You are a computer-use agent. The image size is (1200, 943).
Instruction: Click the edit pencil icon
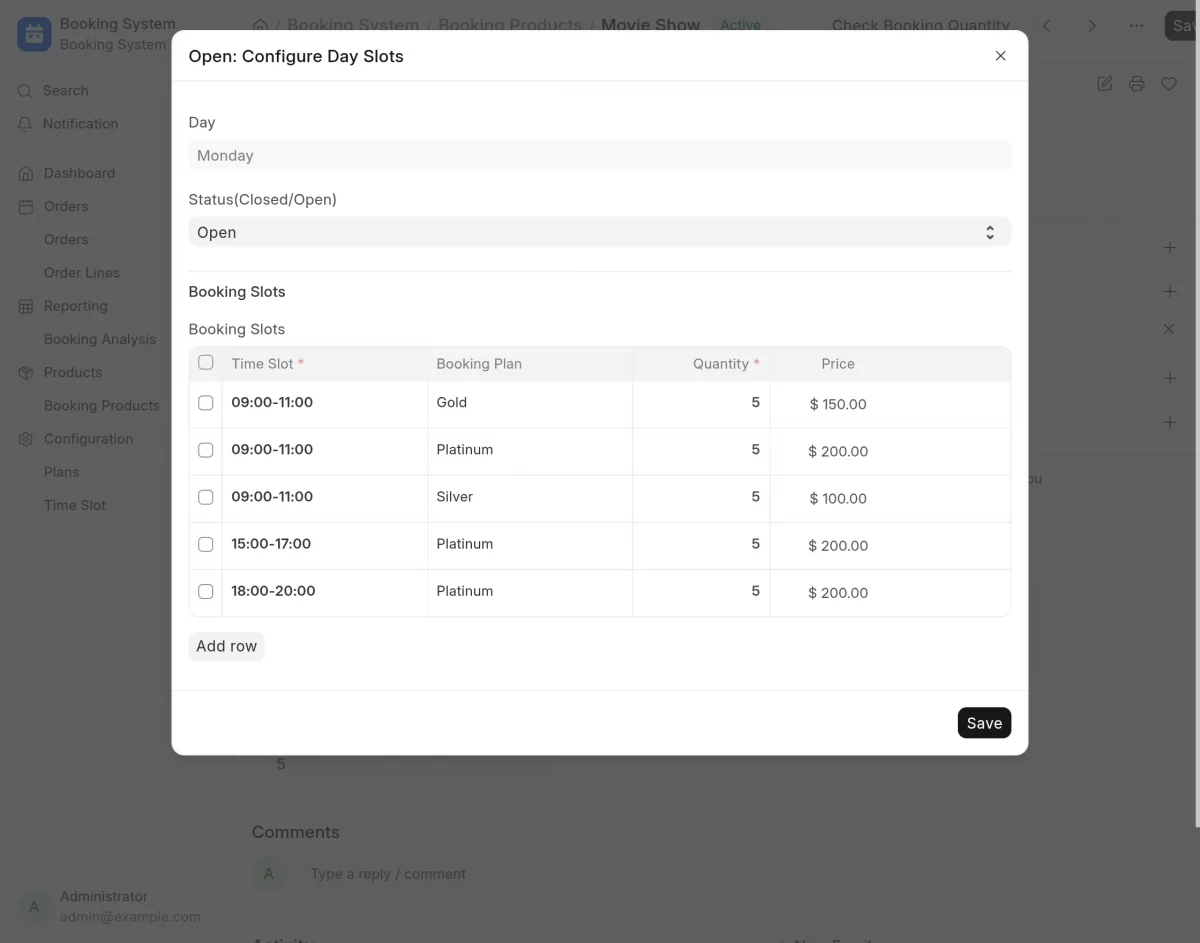click(1105, 84)
